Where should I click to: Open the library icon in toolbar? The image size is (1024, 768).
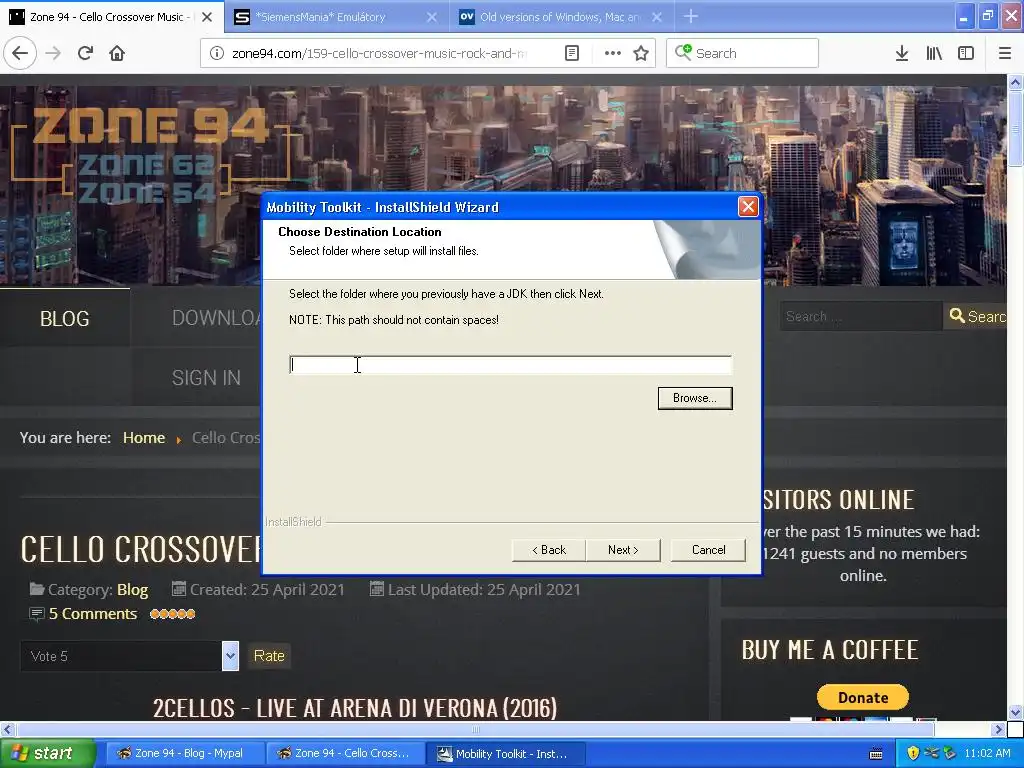coord(934,53)
